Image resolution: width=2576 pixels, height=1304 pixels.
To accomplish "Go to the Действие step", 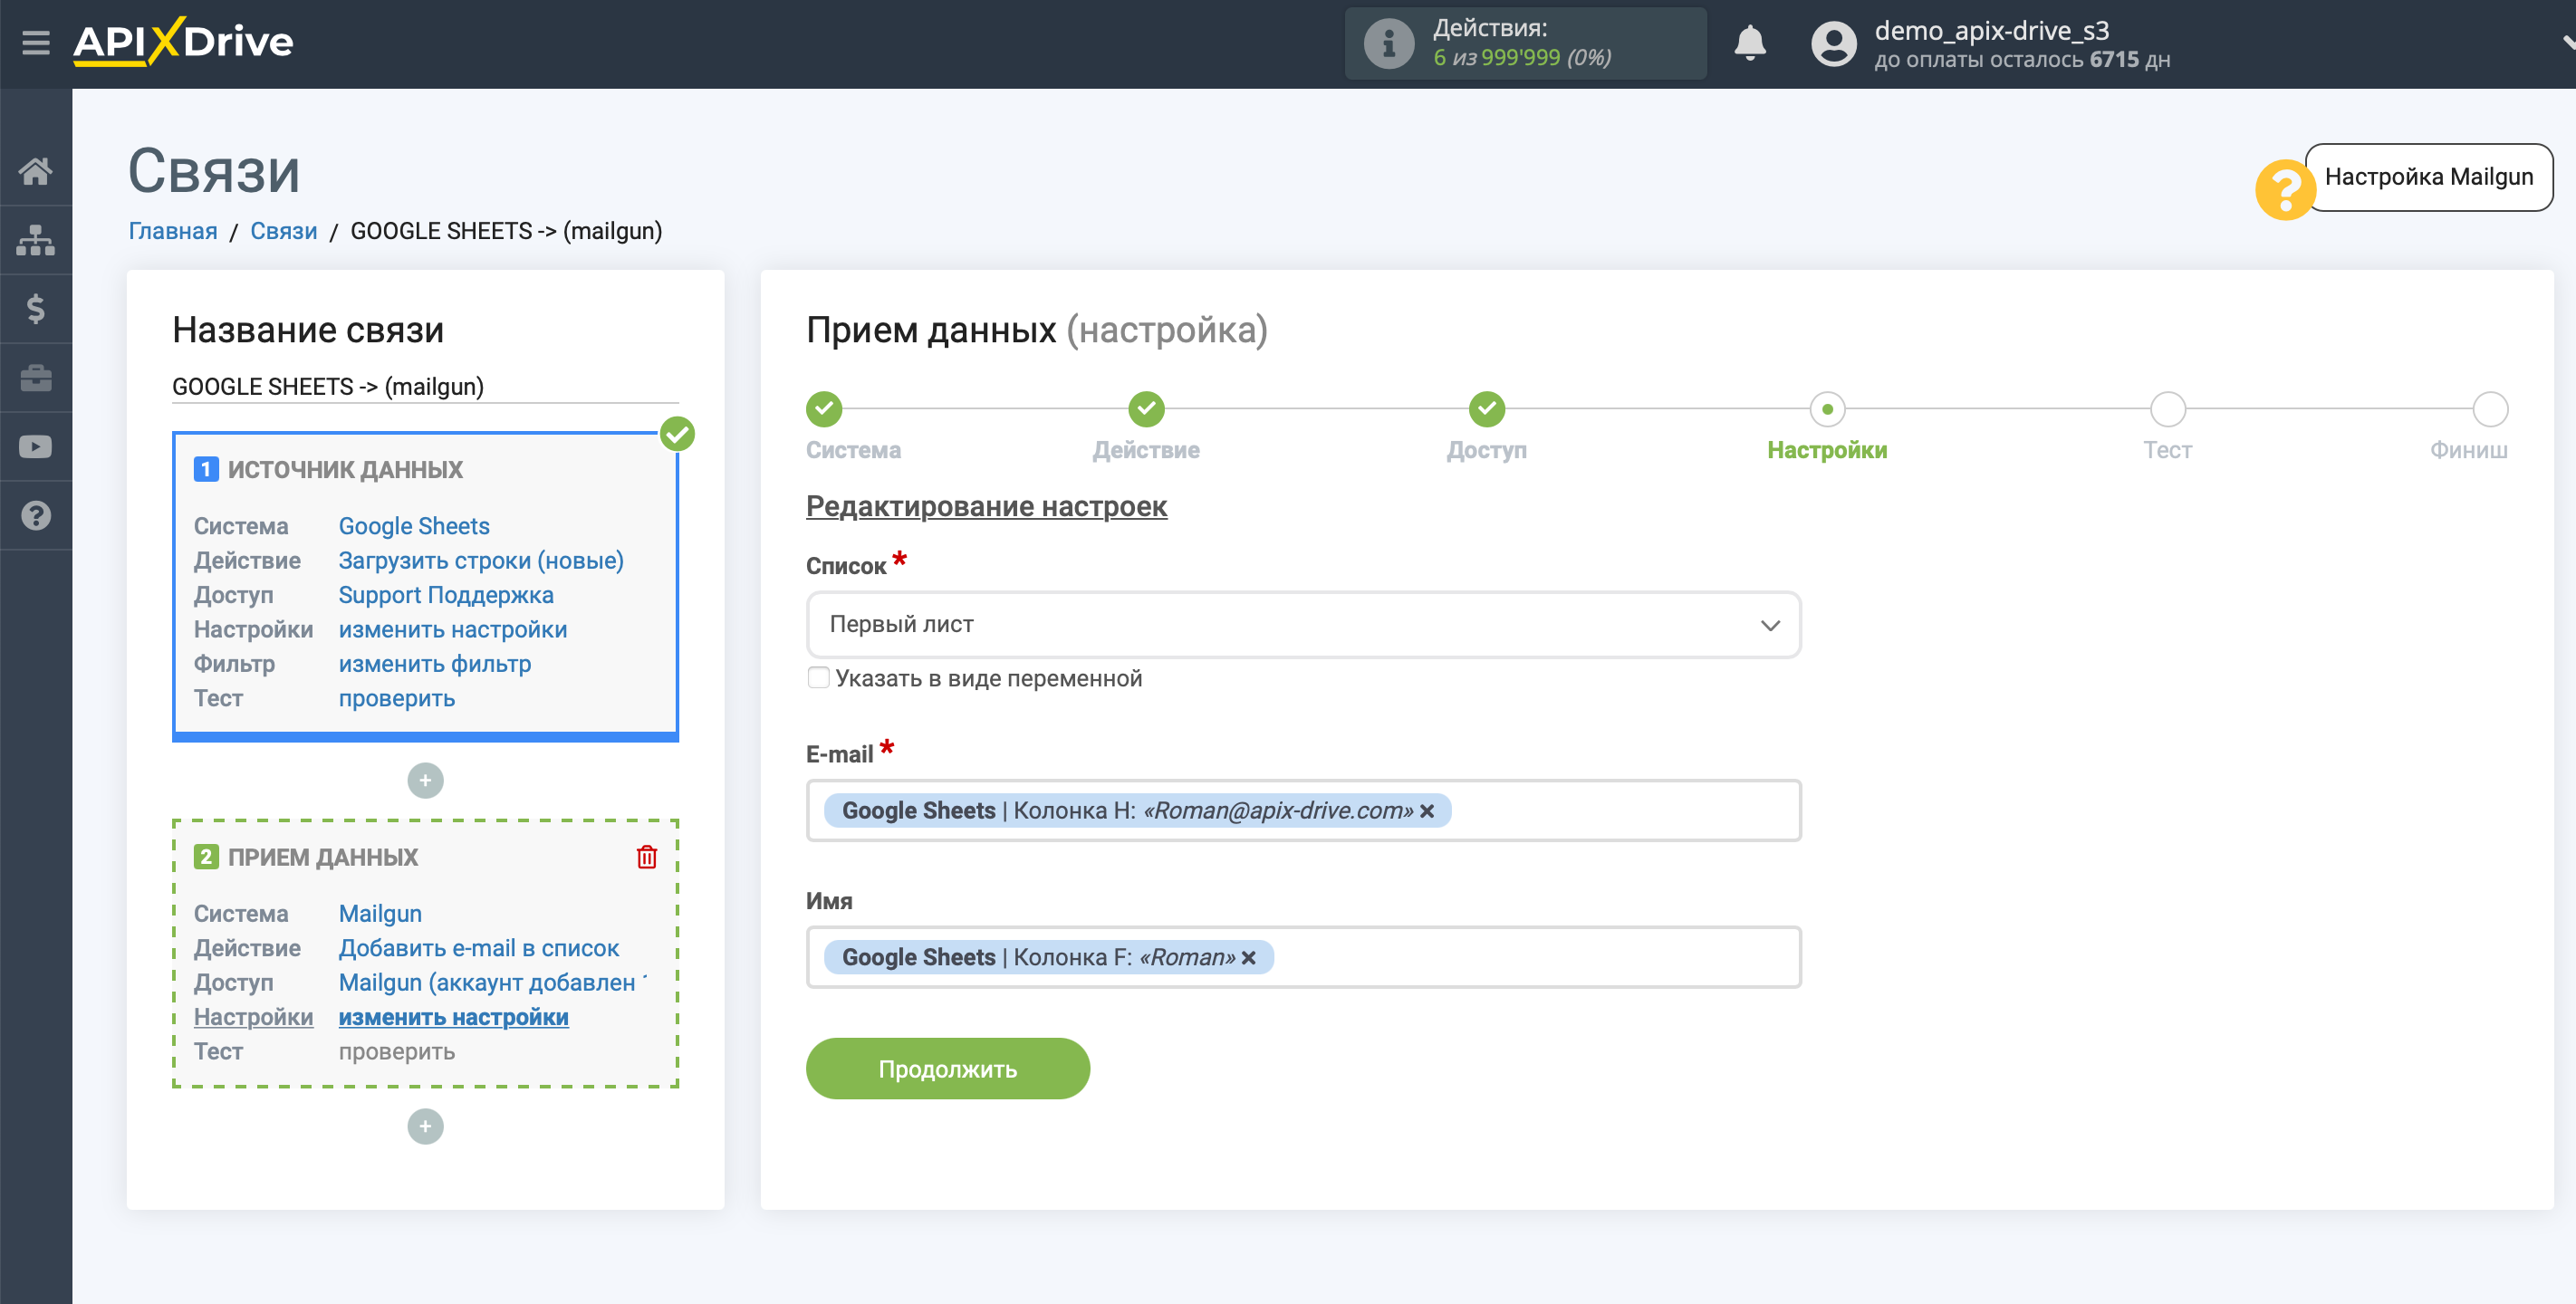I will point(1146,409).
